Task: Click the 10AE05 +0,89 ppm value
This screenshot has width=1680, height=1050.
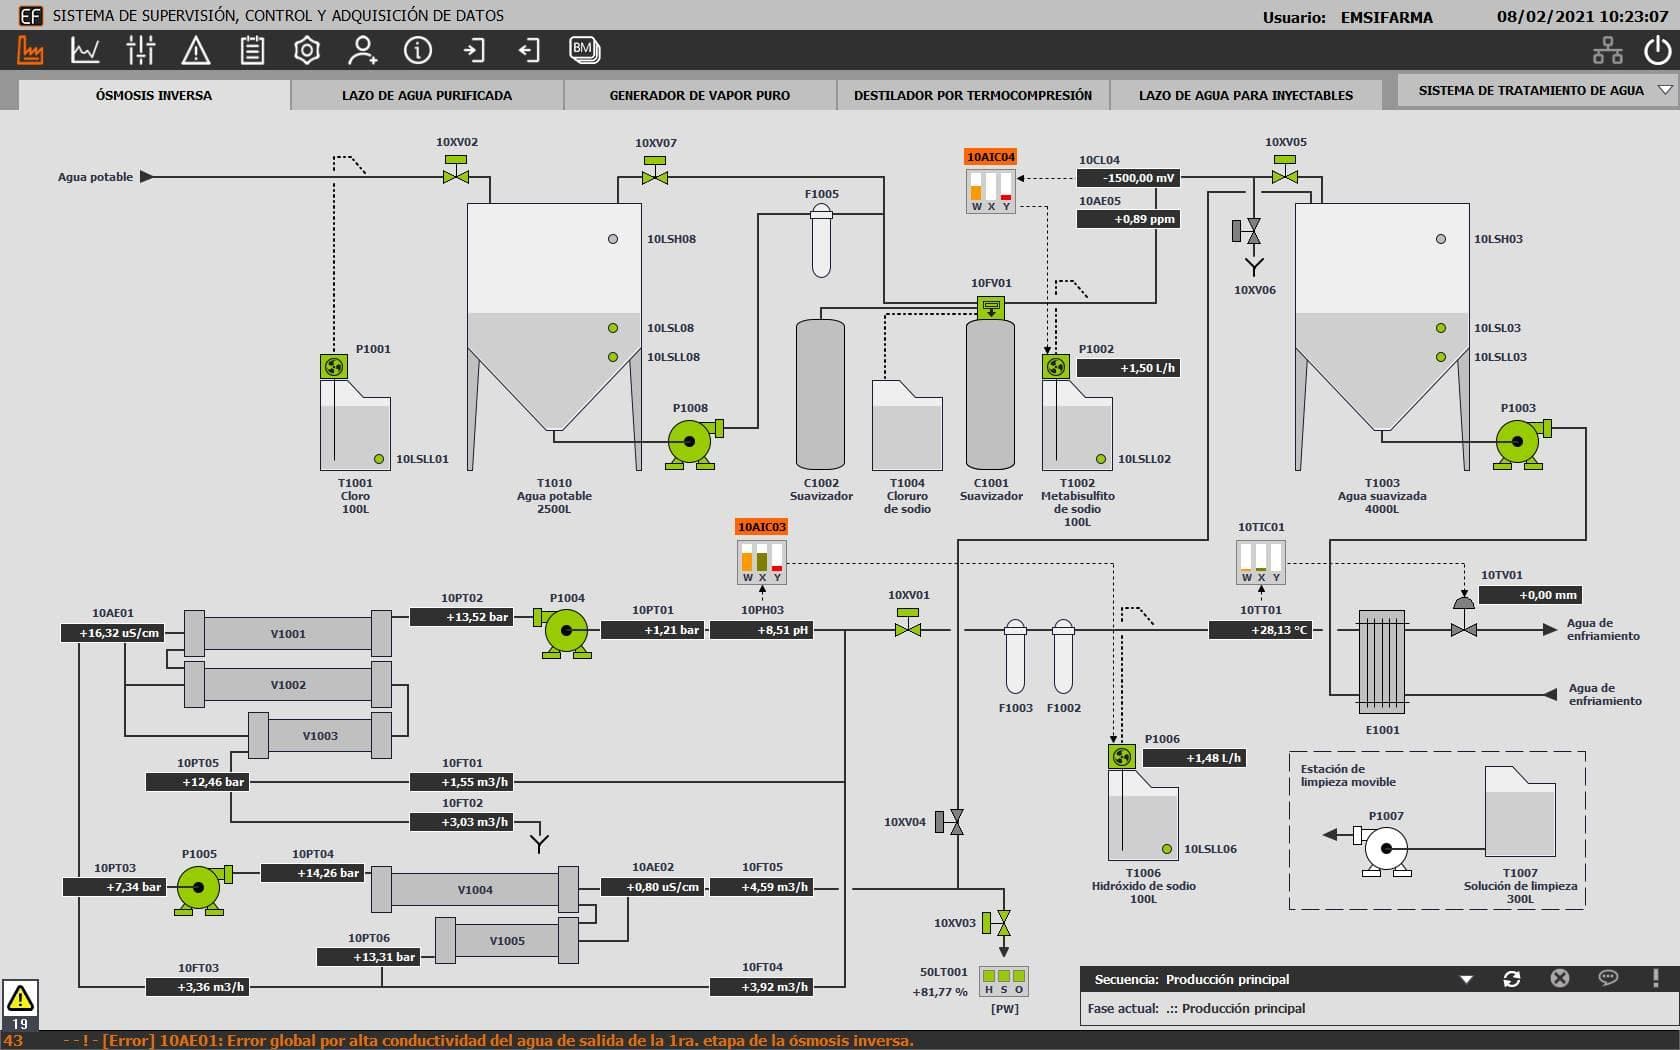Action: point(1128,219)
